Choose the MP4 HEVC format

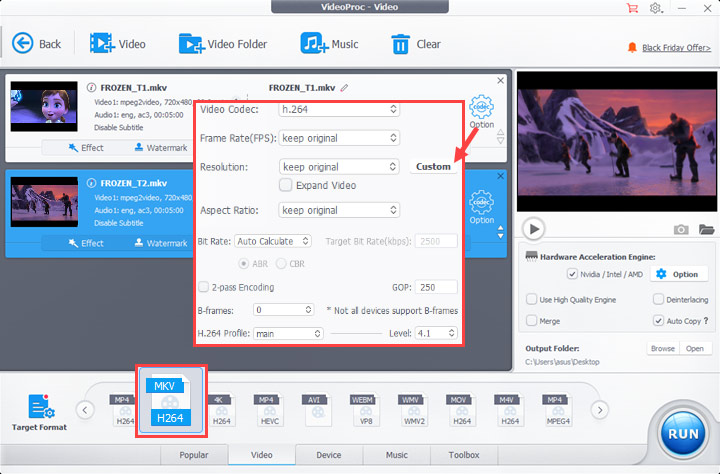269,409
